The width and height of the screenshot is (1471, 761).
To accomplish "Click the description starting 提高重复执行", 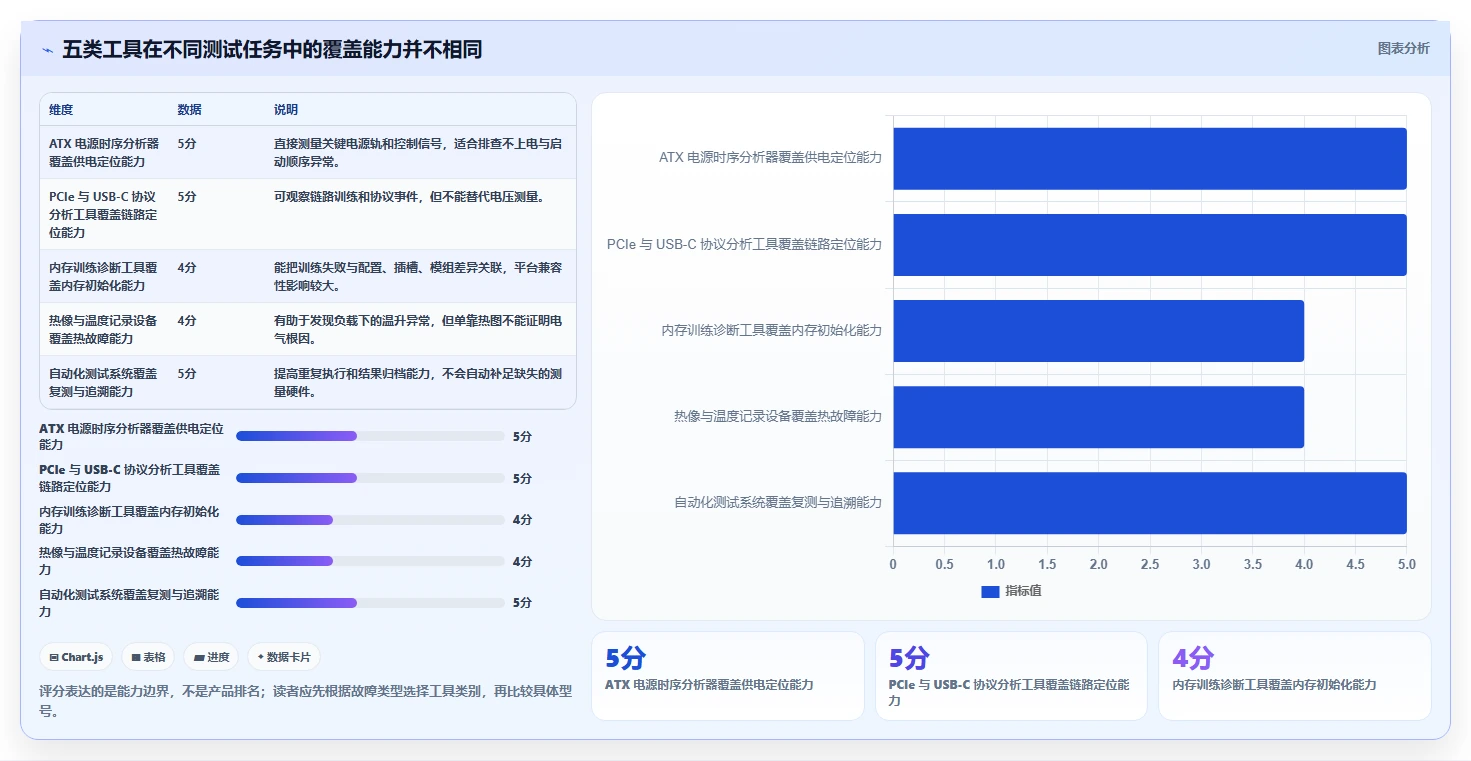I will pyautogui.click(x=418, y=382).
